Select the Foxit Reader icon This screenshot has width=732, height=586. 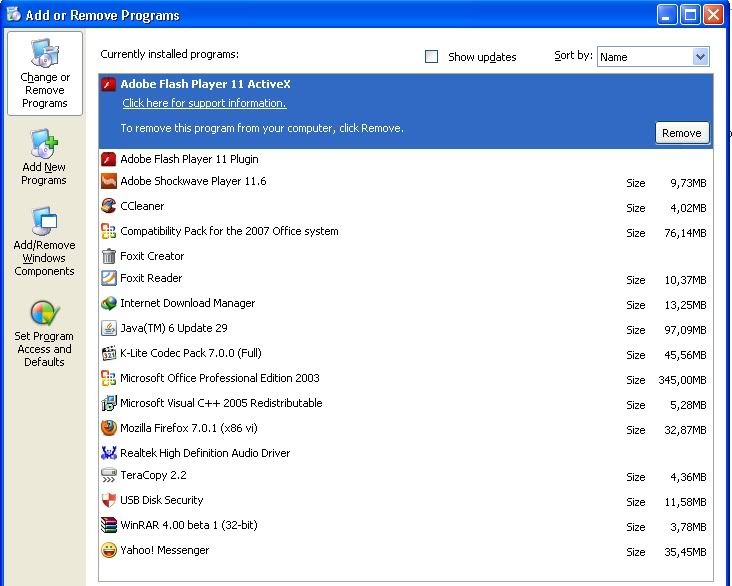[109, 278]
